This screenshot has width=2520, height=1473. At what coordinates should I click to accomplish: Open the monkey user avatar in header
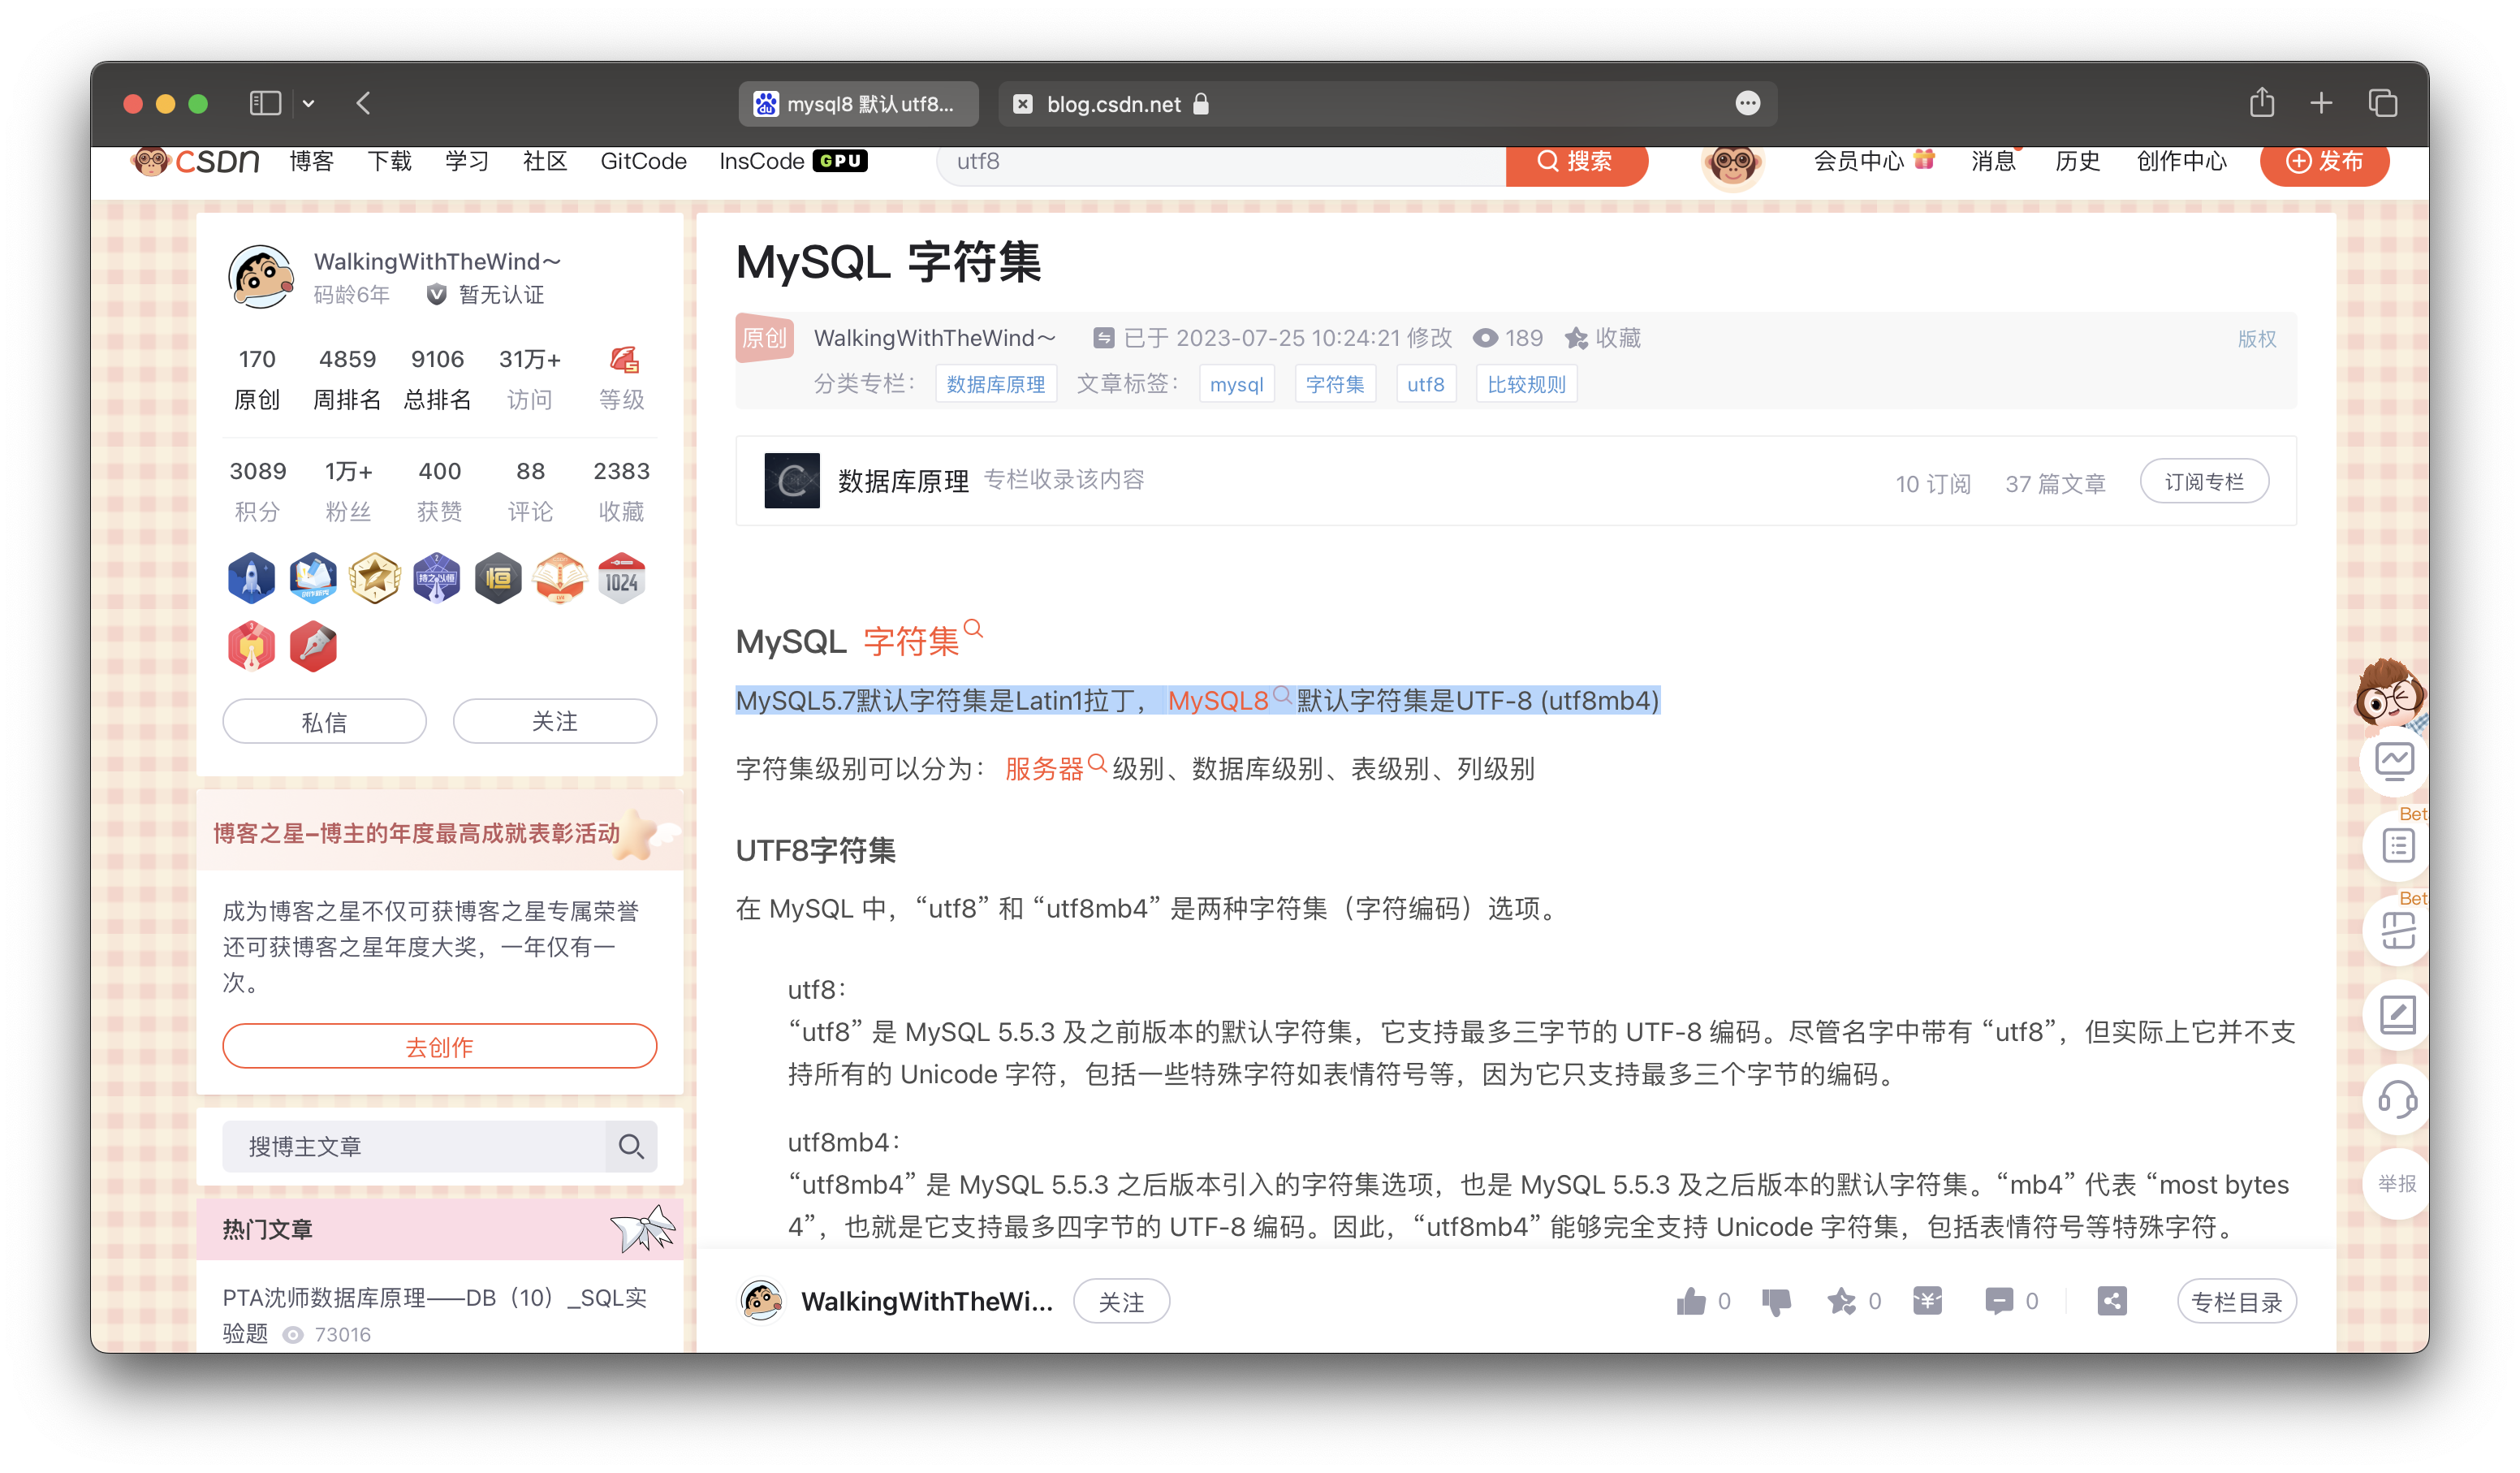pos(1732,165)
